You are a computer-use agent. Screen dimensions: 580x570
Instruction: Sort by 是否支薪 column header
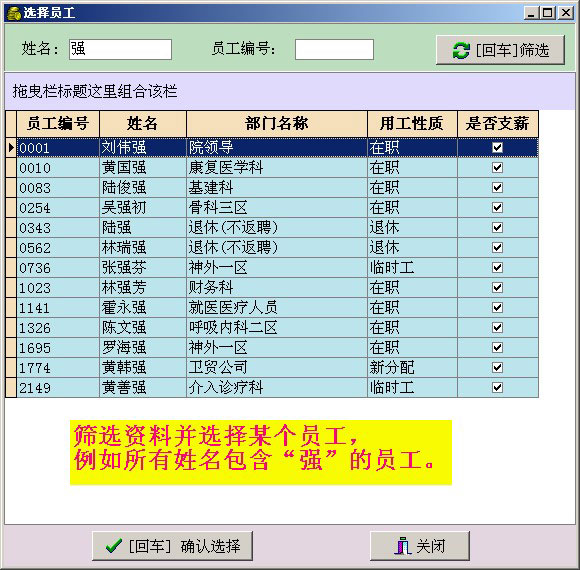click(x=498, y=124)
